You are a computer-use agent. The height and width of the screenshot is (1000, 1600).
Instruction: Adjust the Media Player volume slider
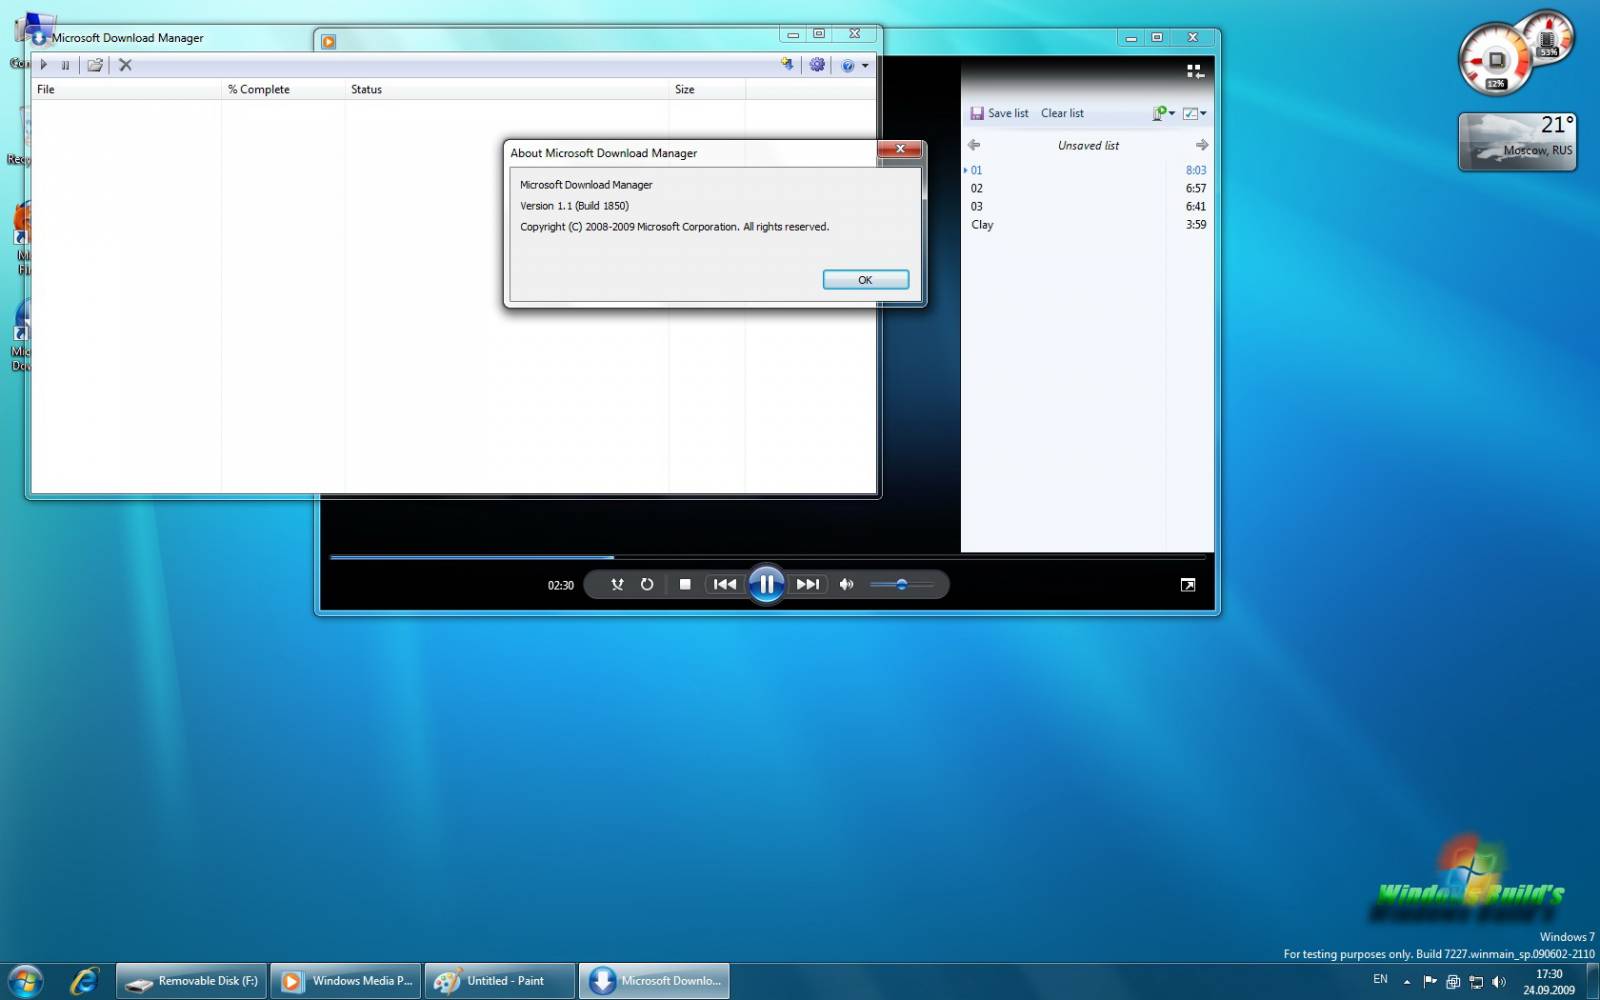[902, 585]
